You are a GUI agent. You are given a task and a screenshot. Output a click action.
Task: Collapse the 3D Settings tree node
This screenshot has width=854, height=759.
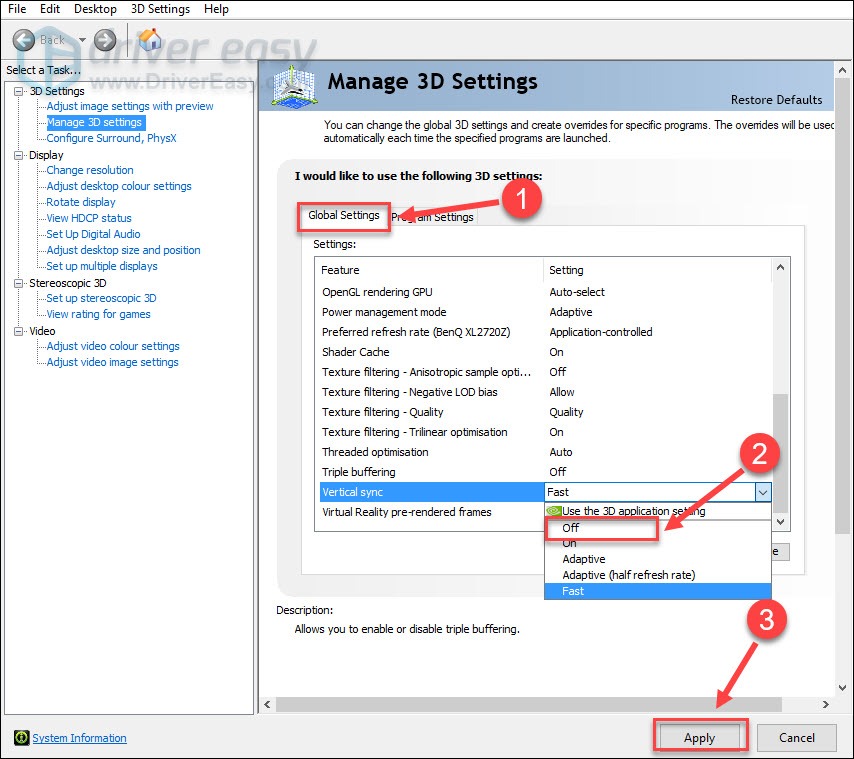[19, 91]
